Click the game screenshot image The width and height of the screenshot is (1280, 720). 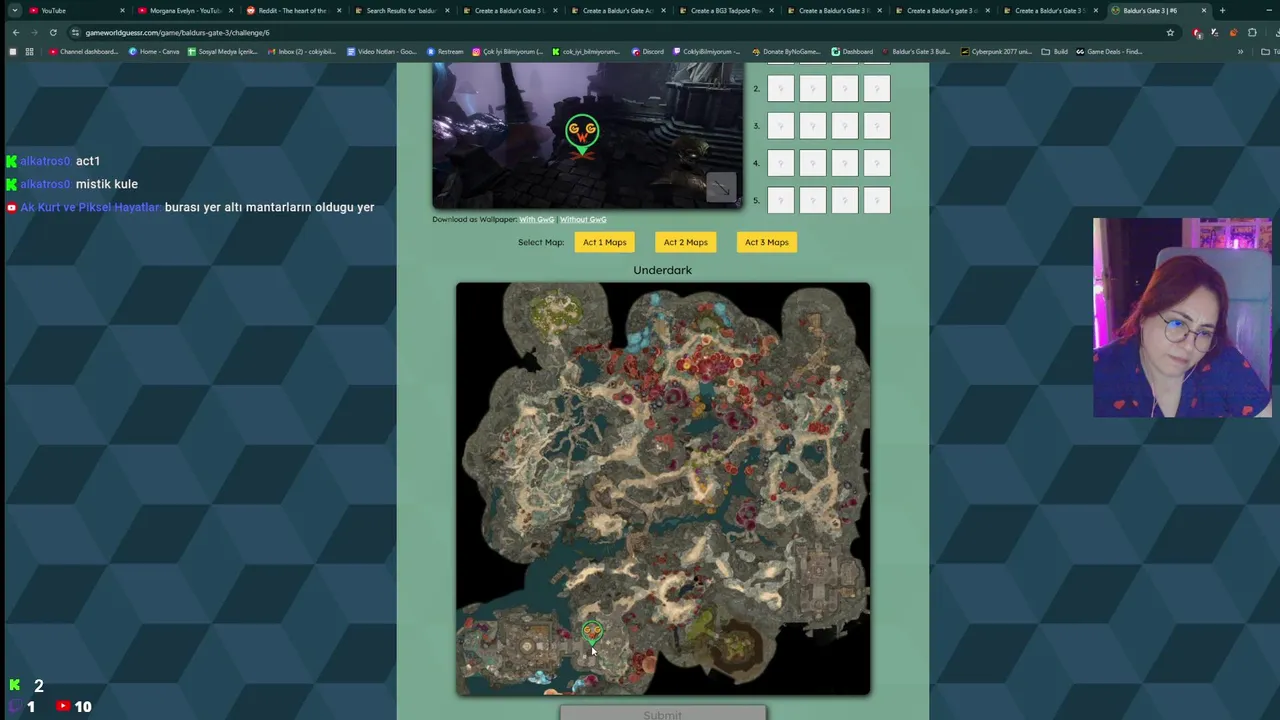(x=588, y=135)
